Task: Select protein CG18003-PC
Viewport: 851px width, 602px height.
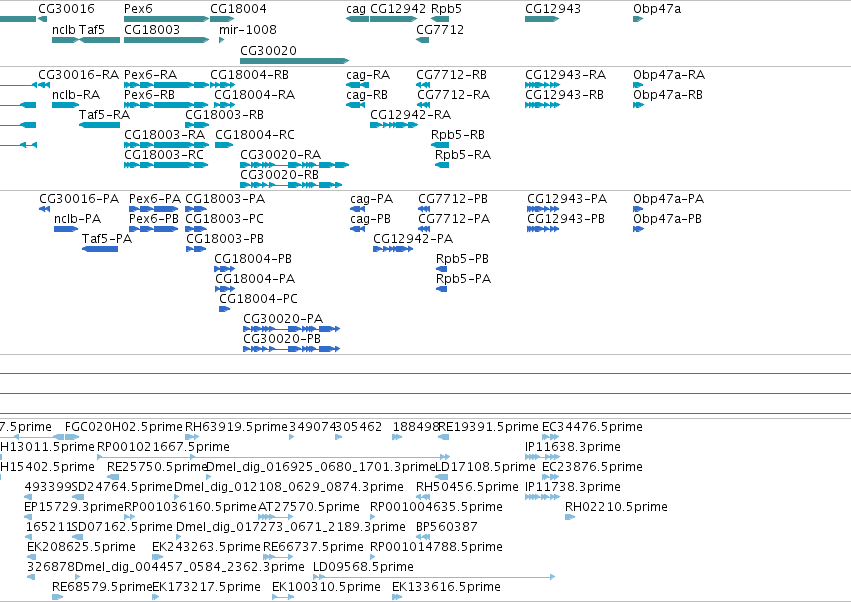Action: coord(196,229)
